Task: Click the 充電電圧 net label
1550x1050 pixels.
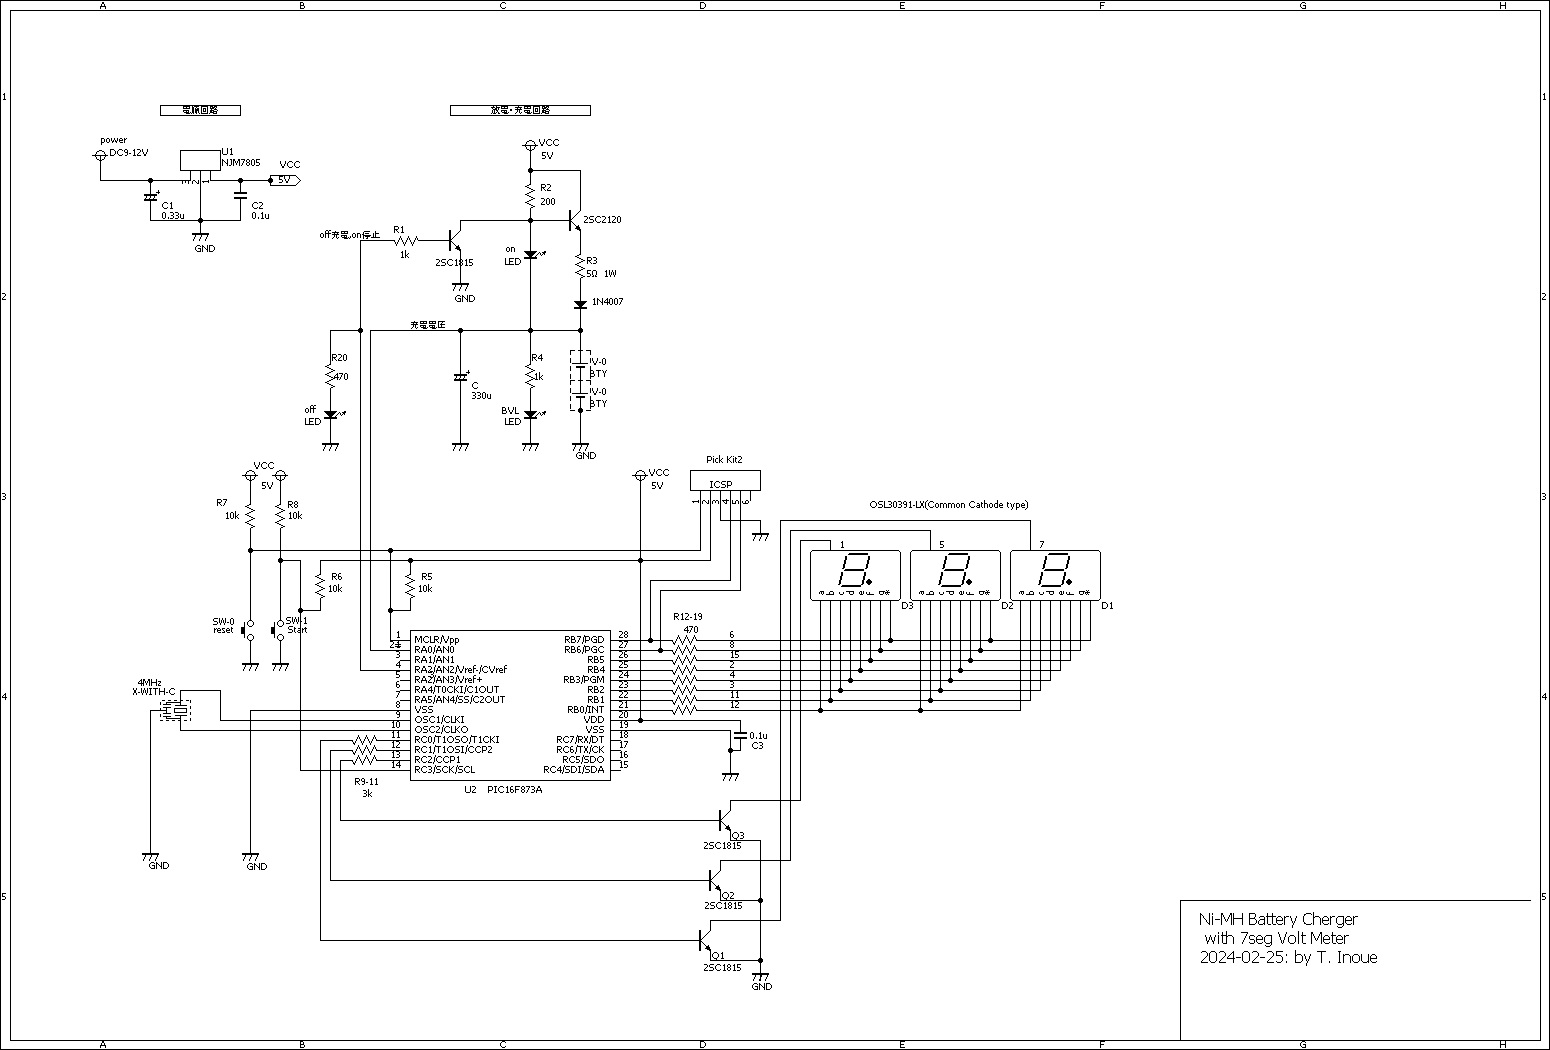Action: [427, 325]
